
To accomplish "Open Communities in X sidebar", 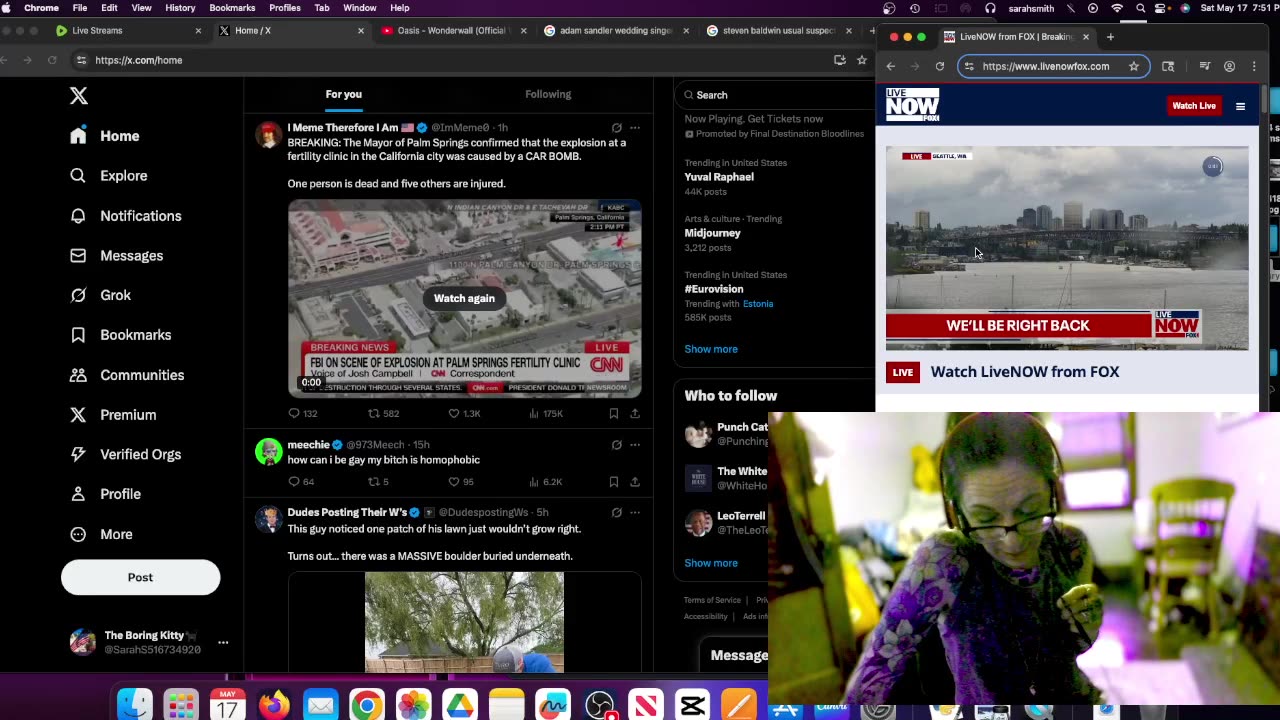I will pyautogui.click(x=127, y=375).
